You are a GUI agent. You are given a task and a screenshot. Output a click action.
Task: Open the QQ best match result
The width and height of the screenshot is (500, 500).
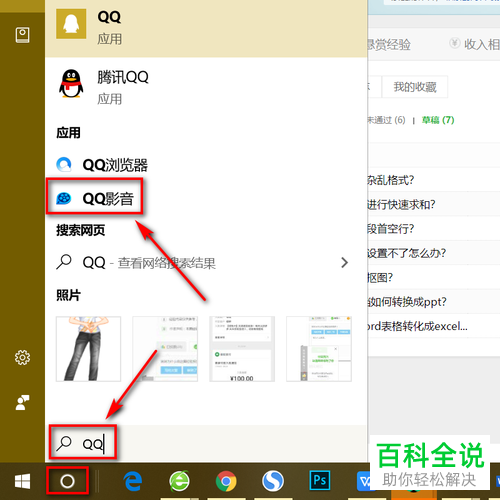[x=206, y=29]
